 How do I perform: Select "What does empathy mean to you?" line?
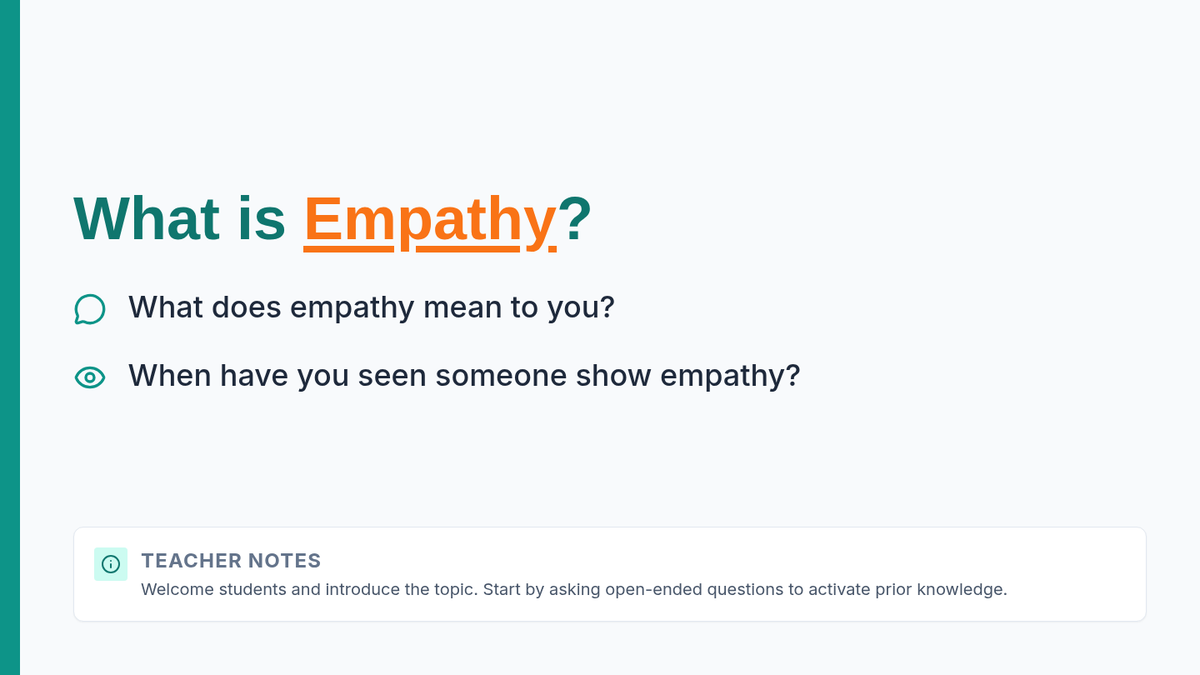click(x=371, y=307)
